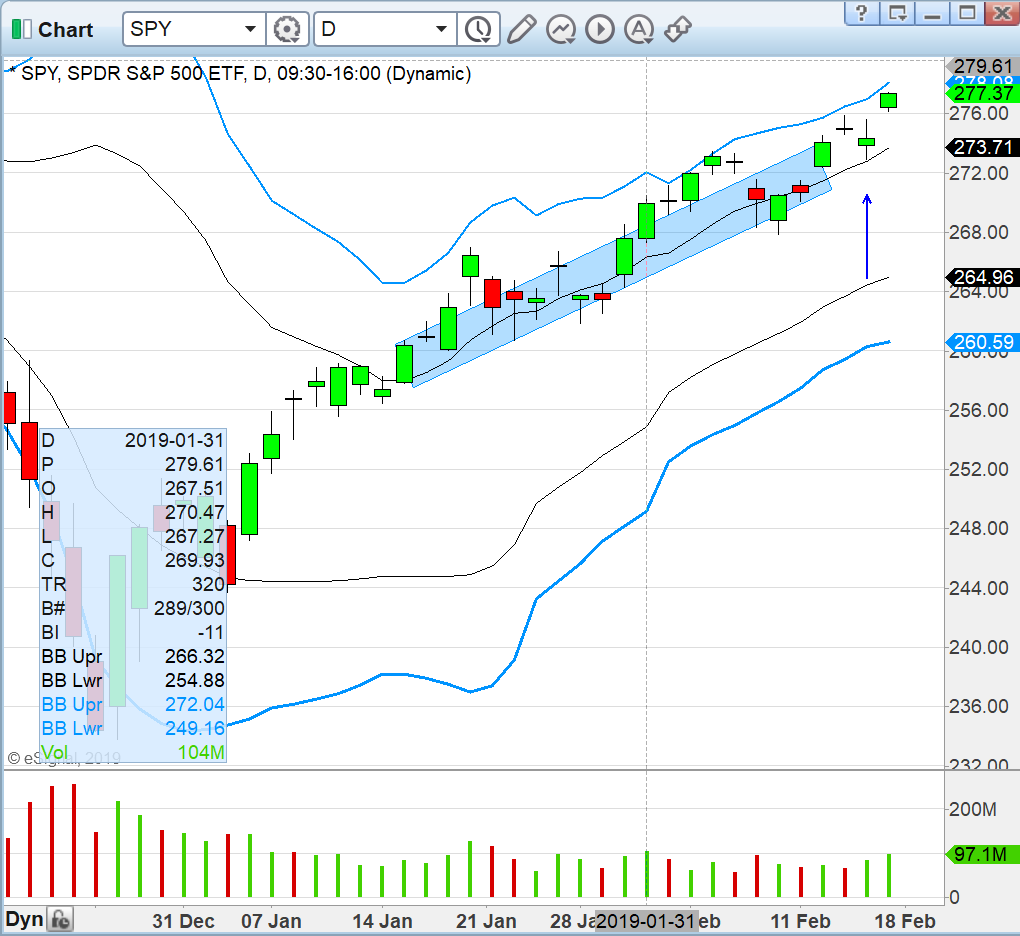Open the studies chart-line icon
The height and width of the screenshot is (936, 1020).
click(561, 29)
